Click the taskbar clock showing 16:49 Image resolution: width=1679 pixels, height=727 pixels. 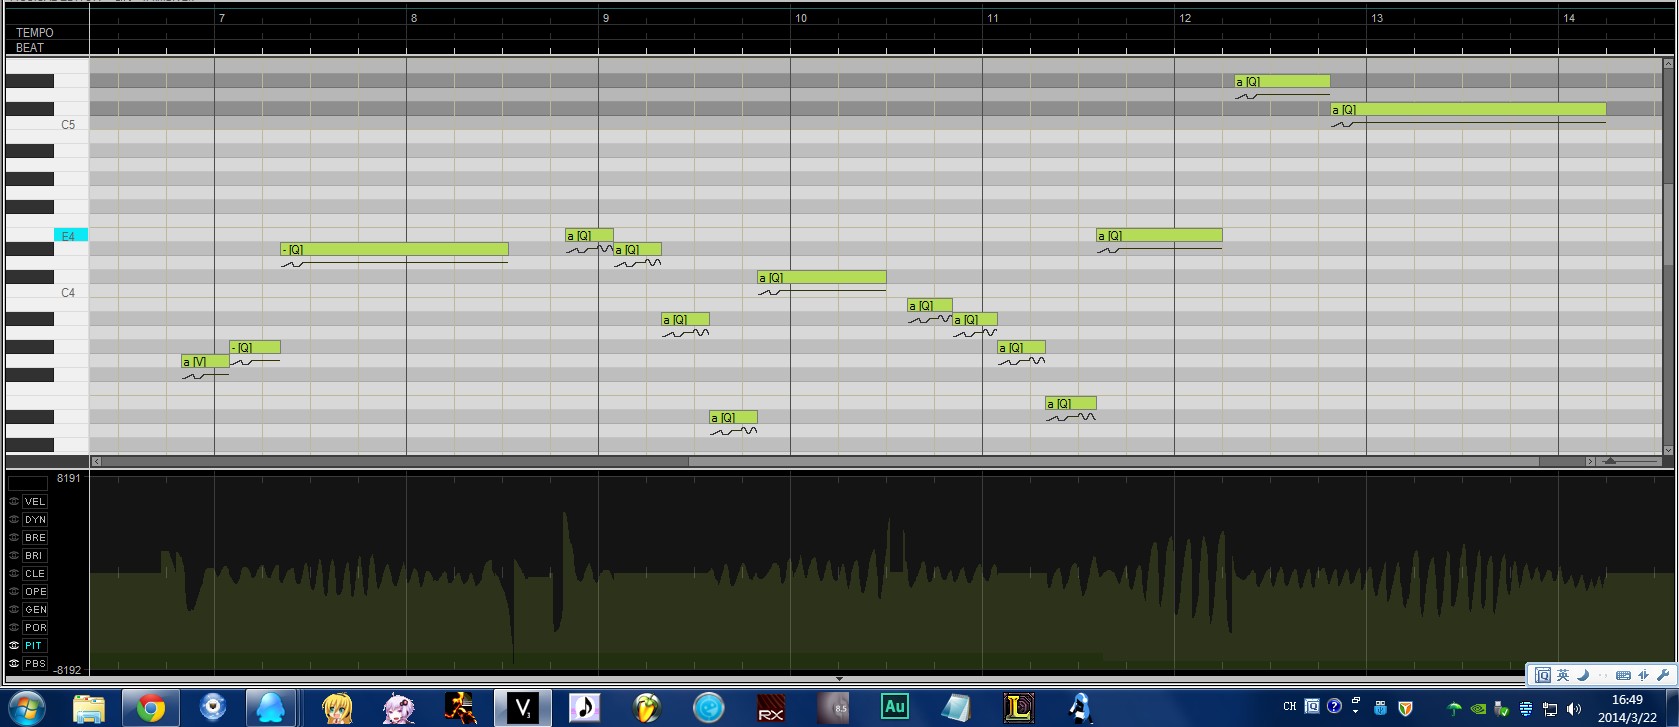(1627, 700)
